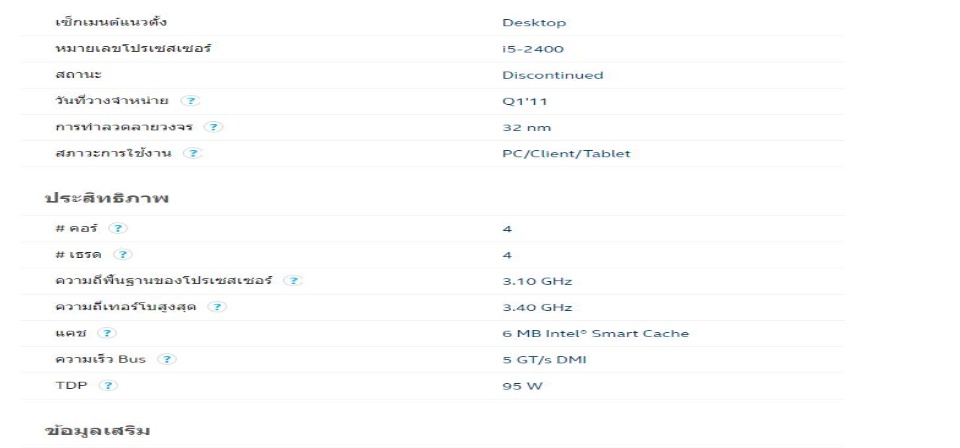This screenshot has height=448, width=960.
Task: Click the i5-2400 processor number value
Action: tap(533, 50)
